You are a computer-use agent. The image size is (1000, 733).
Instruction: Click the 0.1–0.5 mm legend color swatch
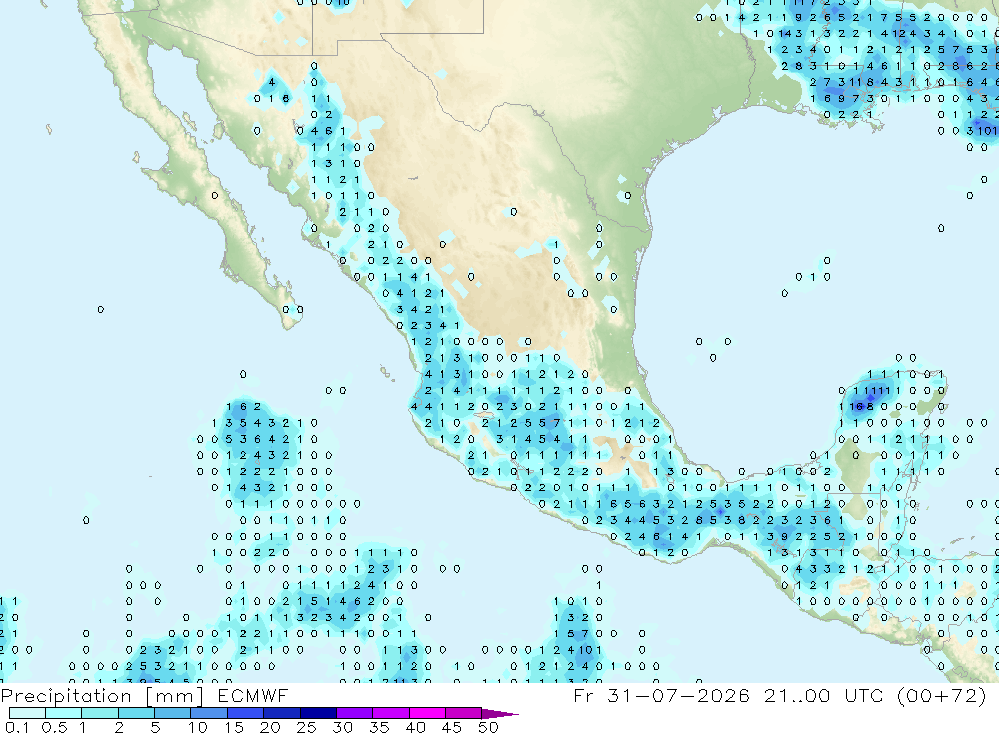(x=27, y=713)
